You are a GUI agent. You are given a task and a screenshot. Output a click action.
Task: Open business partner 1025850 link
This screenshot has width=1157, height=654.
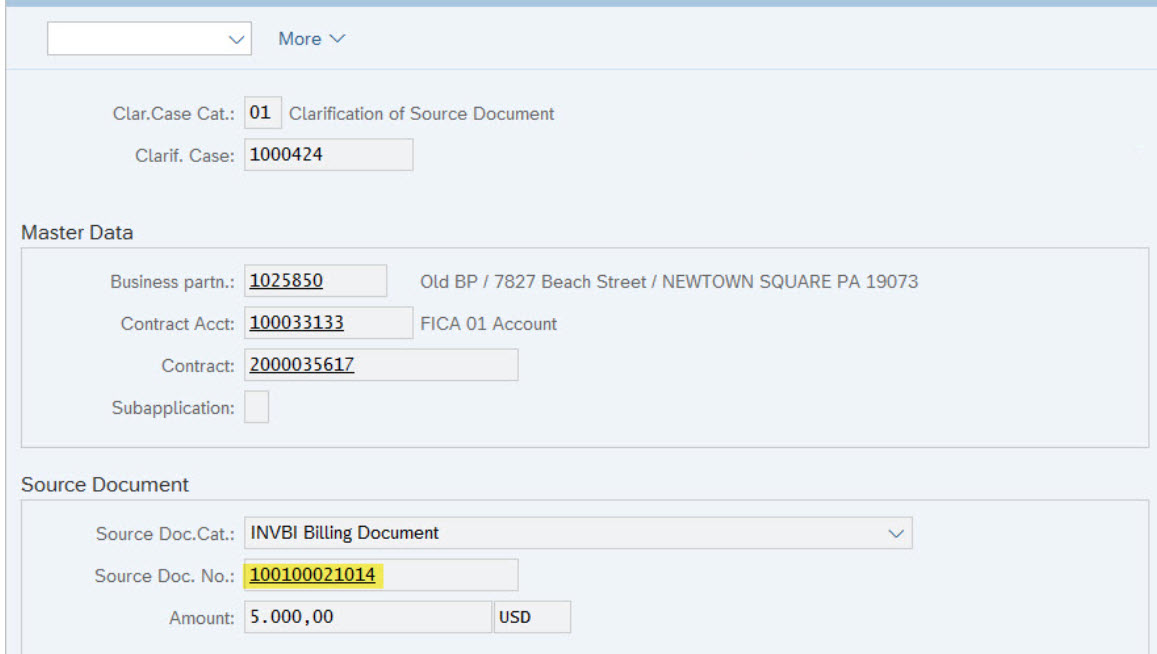click(286, 281)
